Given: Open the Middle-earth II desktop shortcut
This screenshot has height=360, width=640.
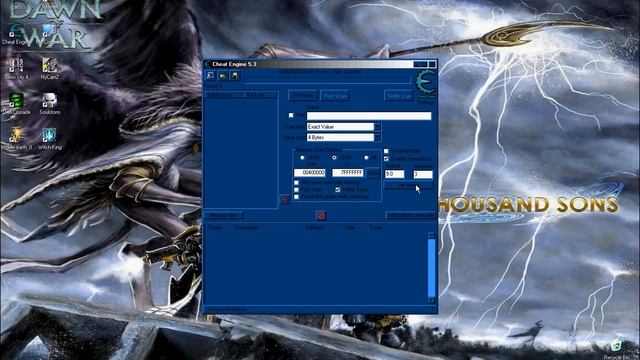Looking at the screenshot, I should coord(16,138).
